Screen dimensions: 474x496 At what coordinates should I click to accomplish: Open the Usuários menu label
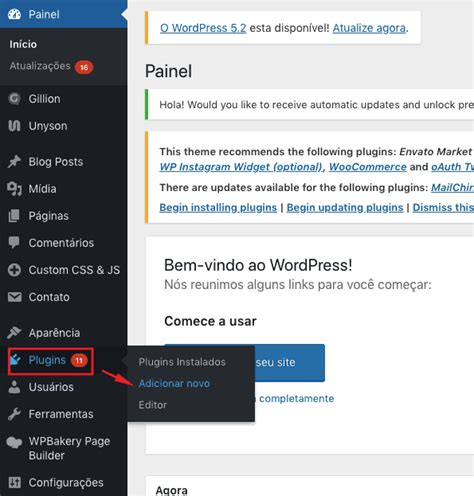coord(51,387)
